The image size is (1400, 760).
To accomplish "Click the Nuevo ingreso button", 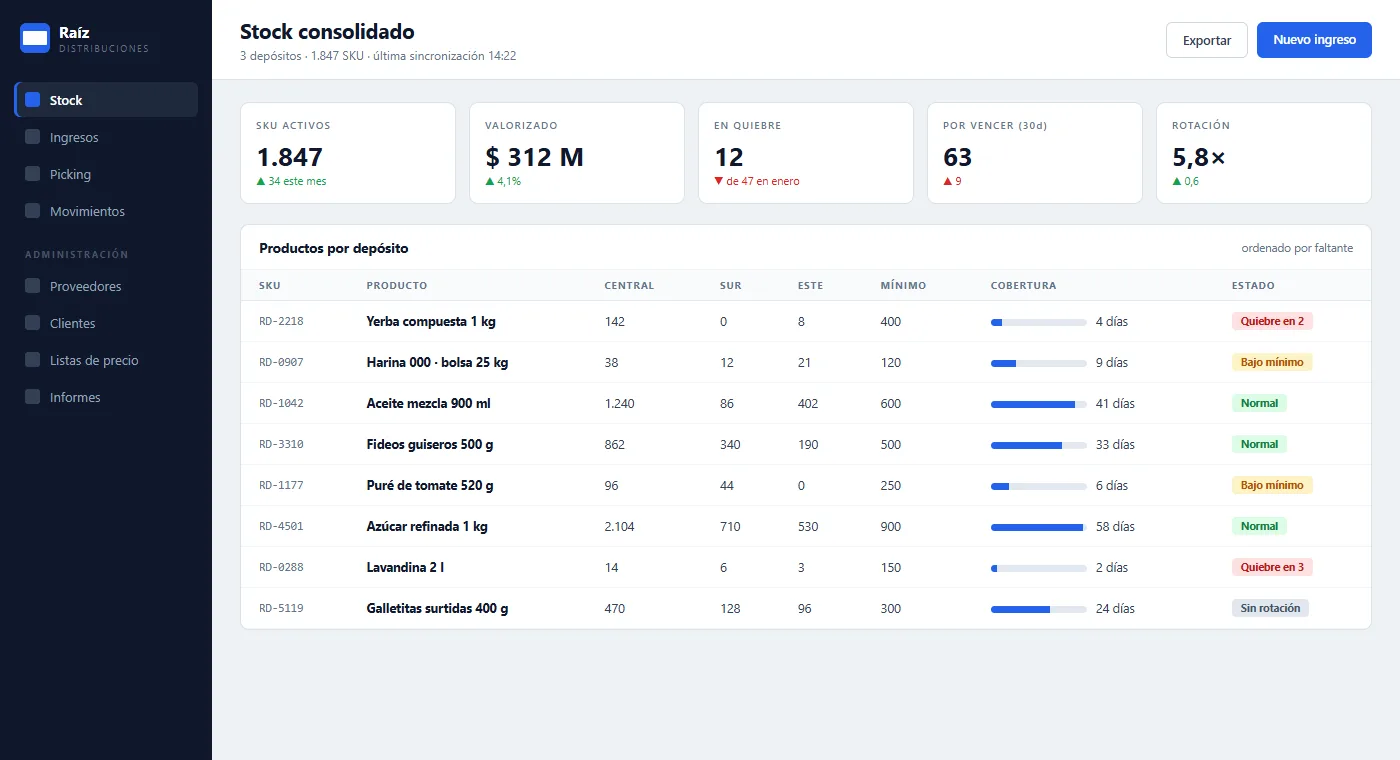I will tap(1314, 40).
